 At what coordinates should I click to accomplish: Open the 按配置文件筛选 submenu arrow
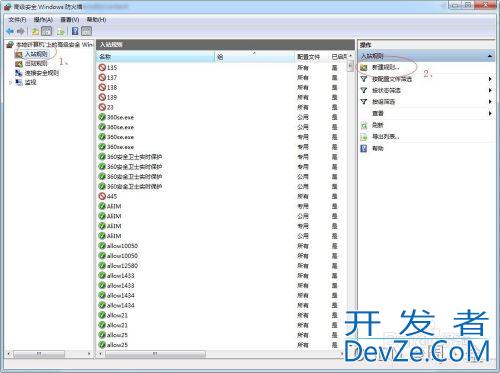[490, 79]
